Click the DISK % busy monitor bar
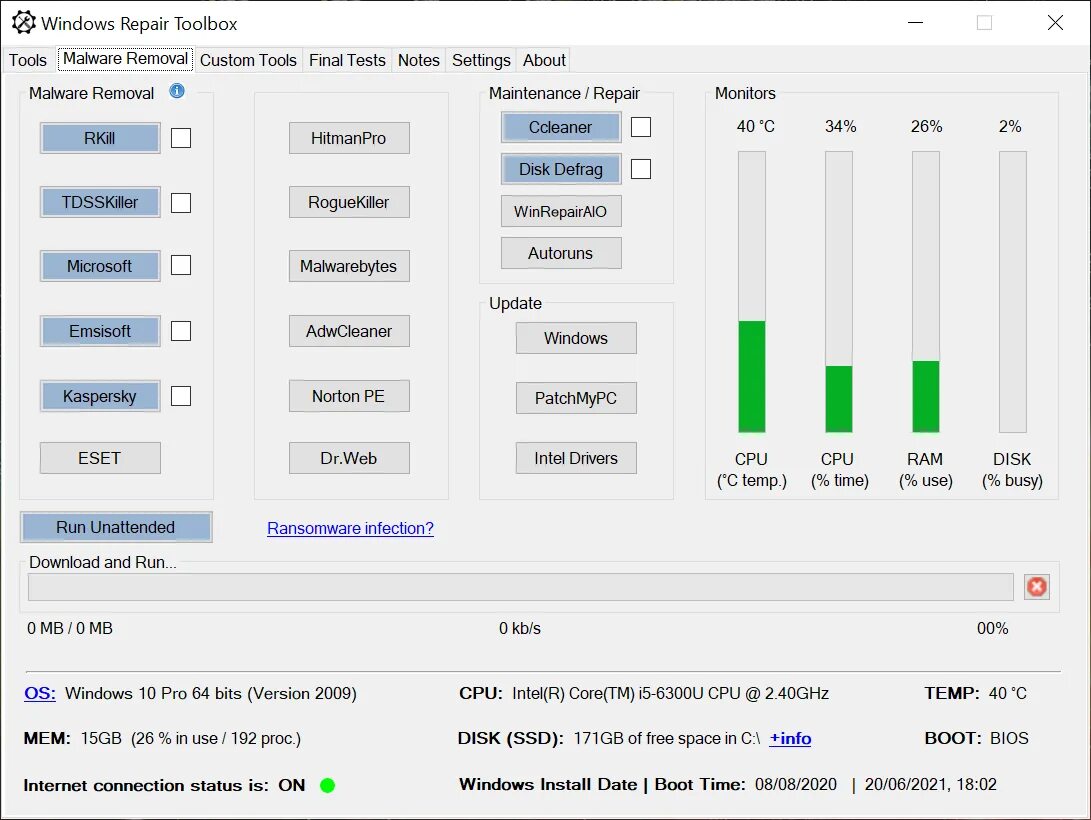 (x=1012, y=292)
